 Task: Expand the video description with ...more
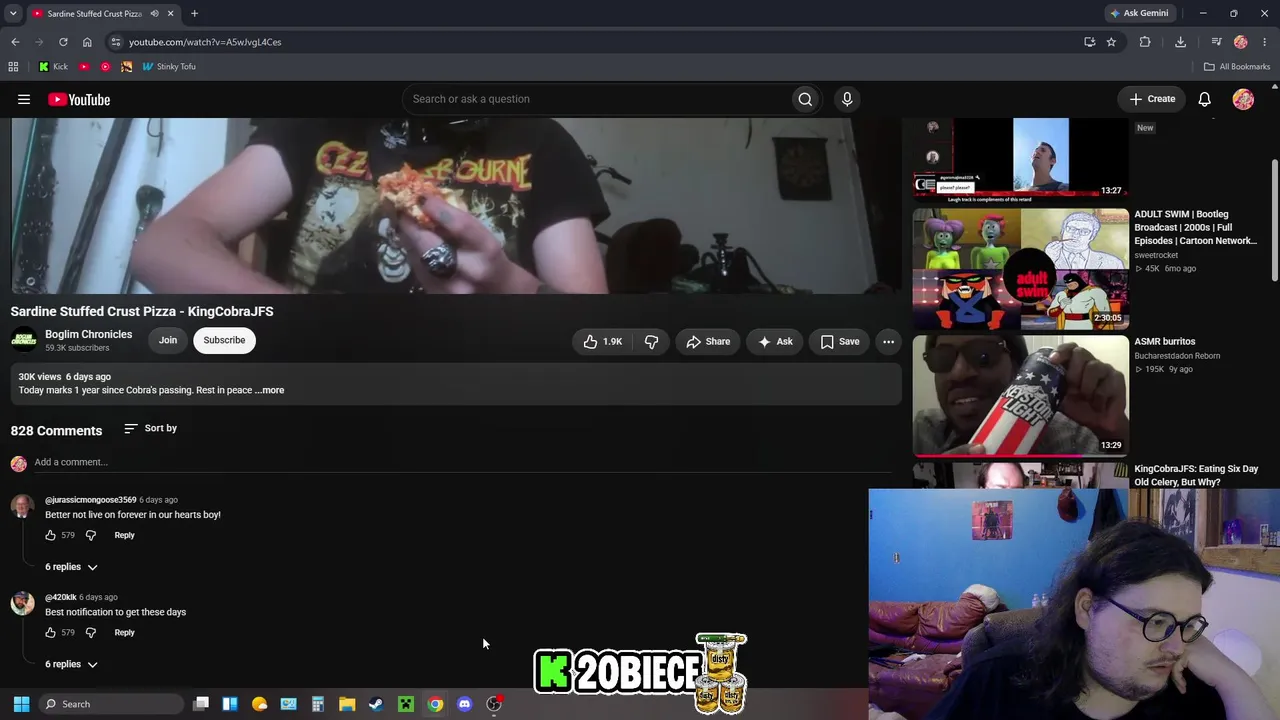(270, 390)
